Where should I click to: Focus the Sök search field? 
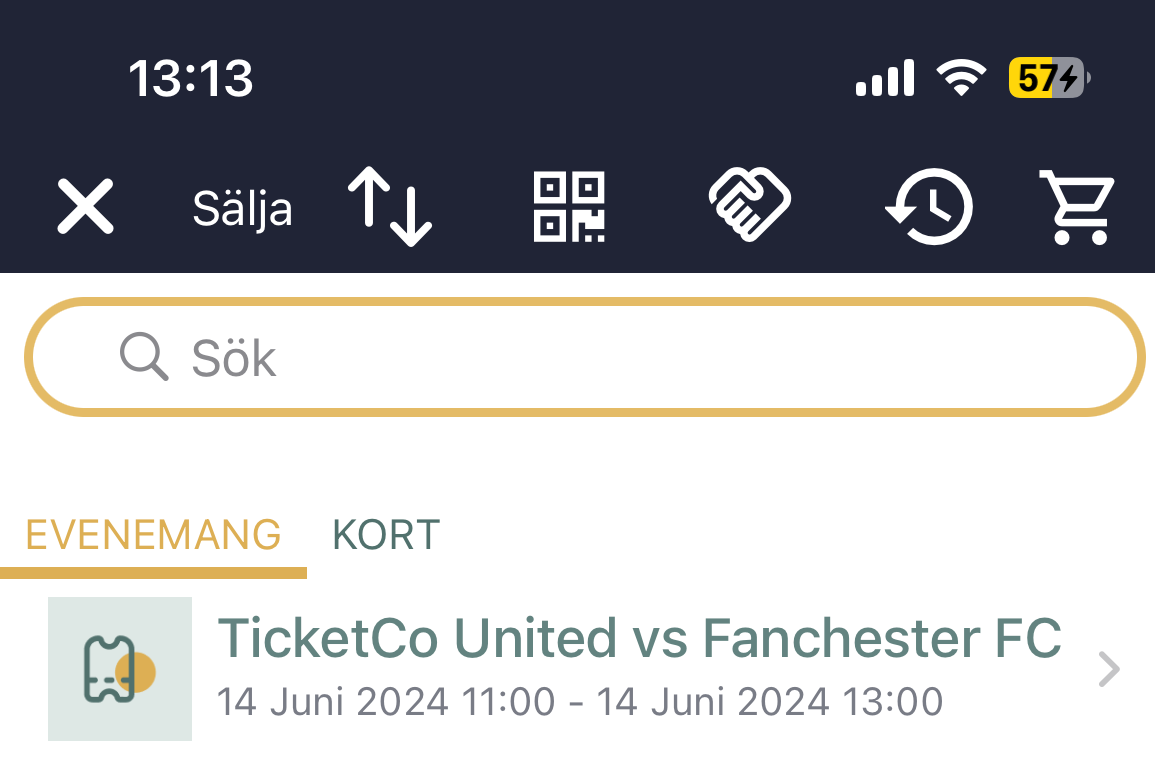point(585,357)
